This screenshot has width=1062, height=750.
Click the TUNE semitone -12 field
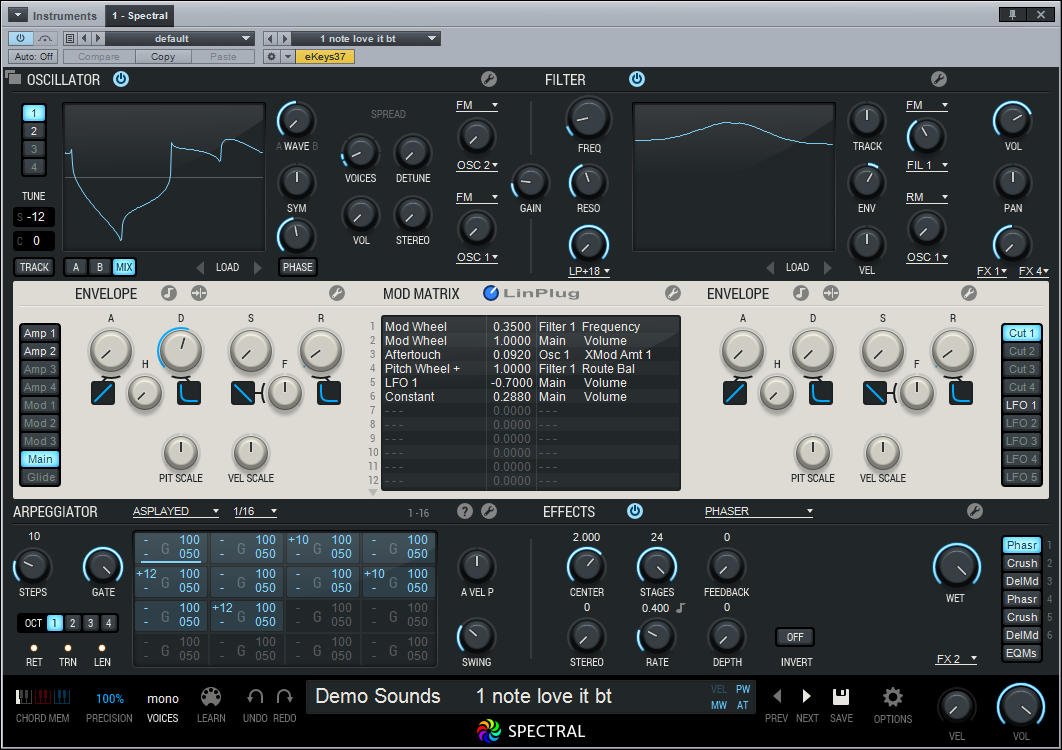click(34, 217)
